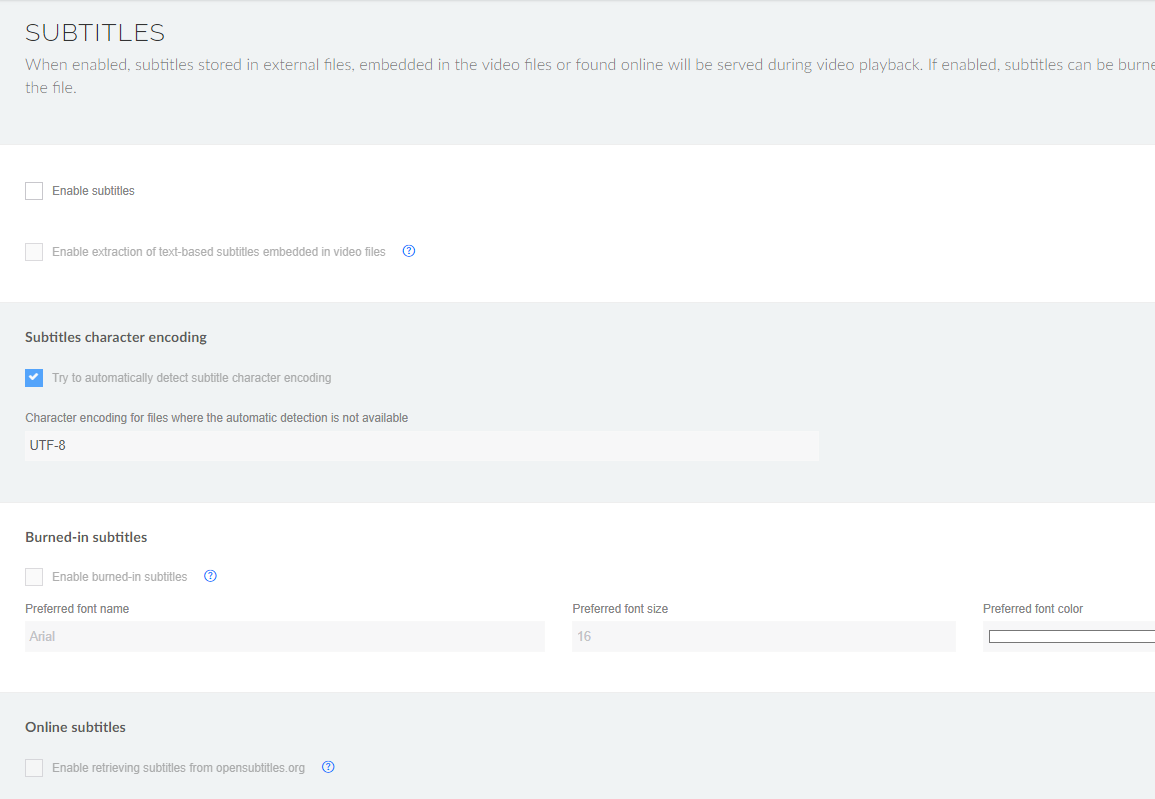Viewport: 1155px width, 799px height.
Task: Toggle the Enable burned-in subtitles checkbox
Action: click(x=34, y=577)
